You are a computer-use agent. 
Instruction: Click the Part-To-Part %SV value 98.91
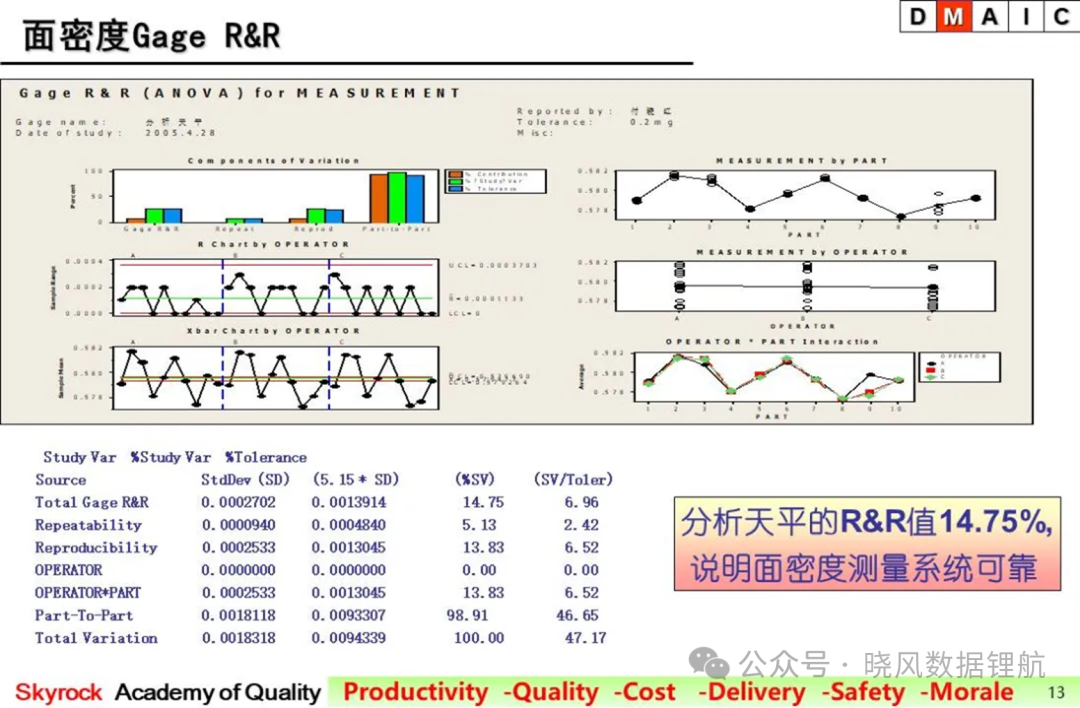click(467, 616)
